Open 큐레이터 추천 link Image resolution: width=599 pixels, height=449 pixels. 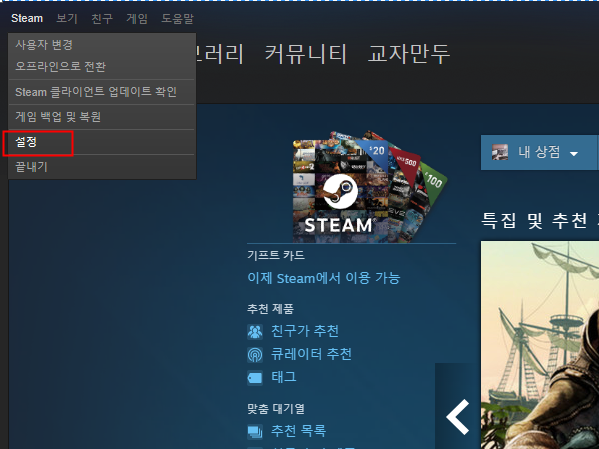[311, 354]
